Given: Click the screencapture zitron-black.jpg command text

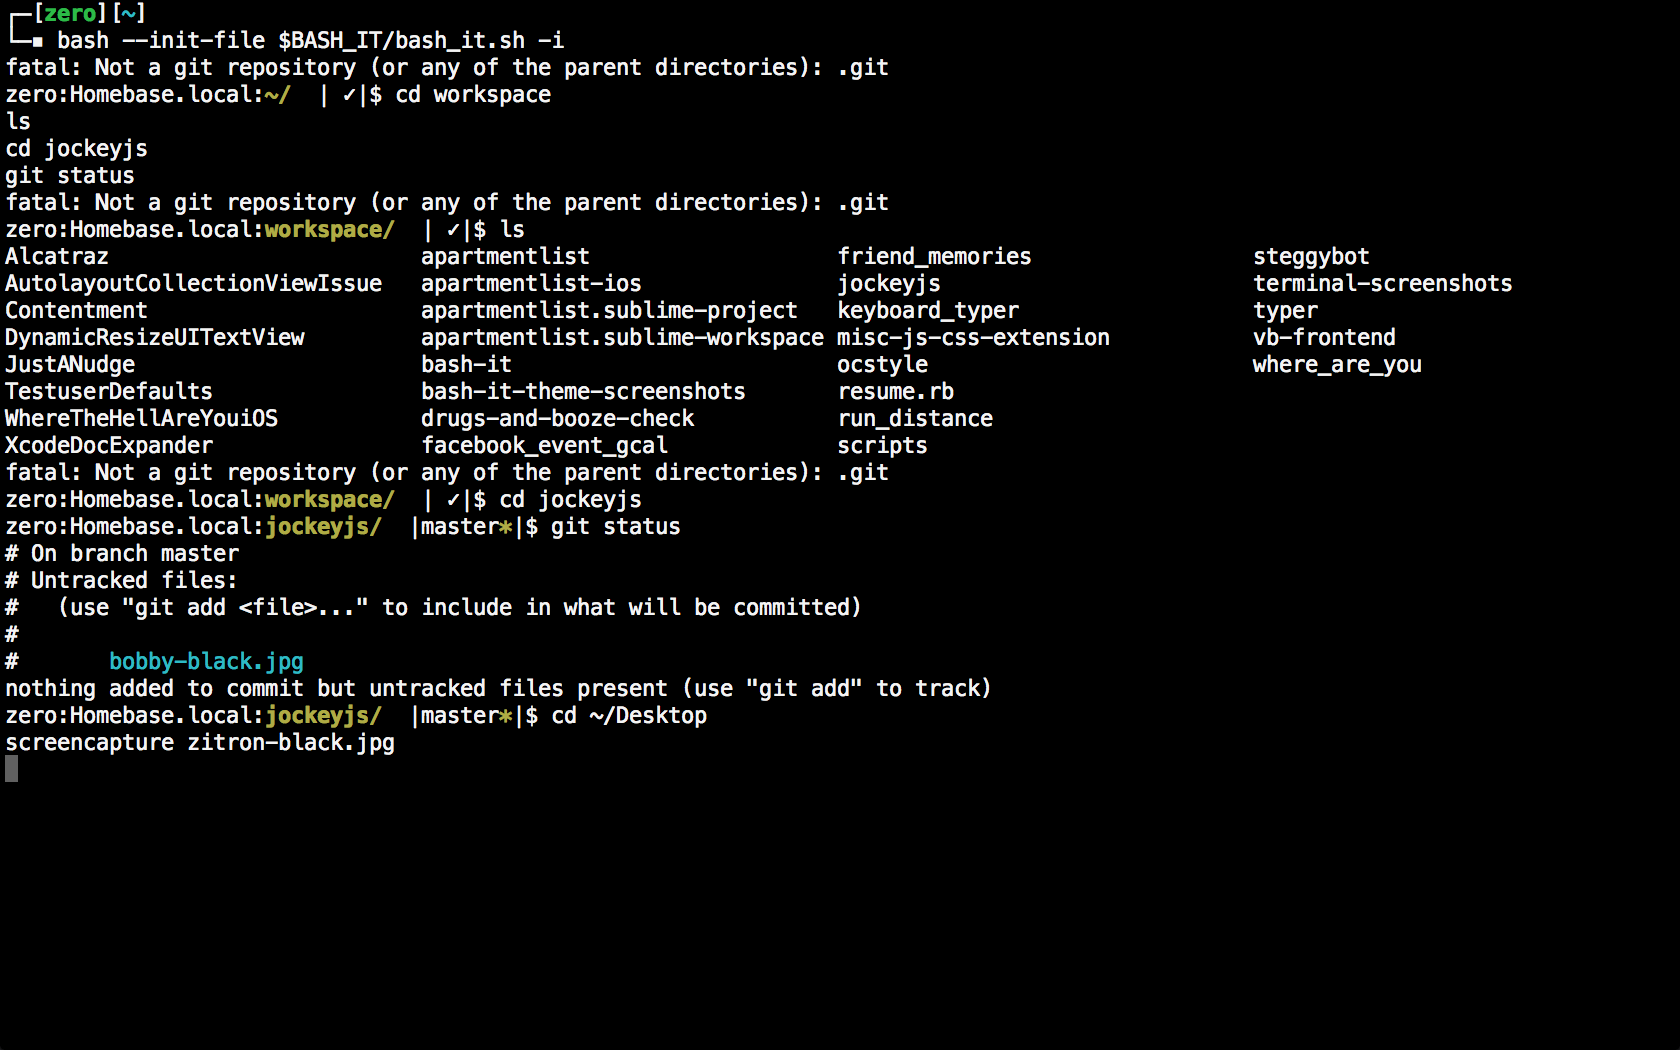Looking at the screenshot, I should [200, 743].
